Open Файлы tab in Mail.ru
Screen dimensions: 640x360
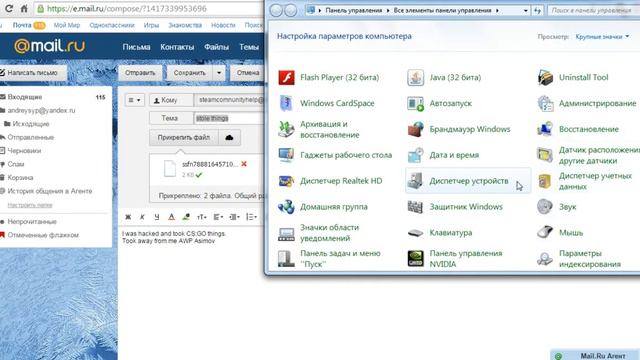216,47
